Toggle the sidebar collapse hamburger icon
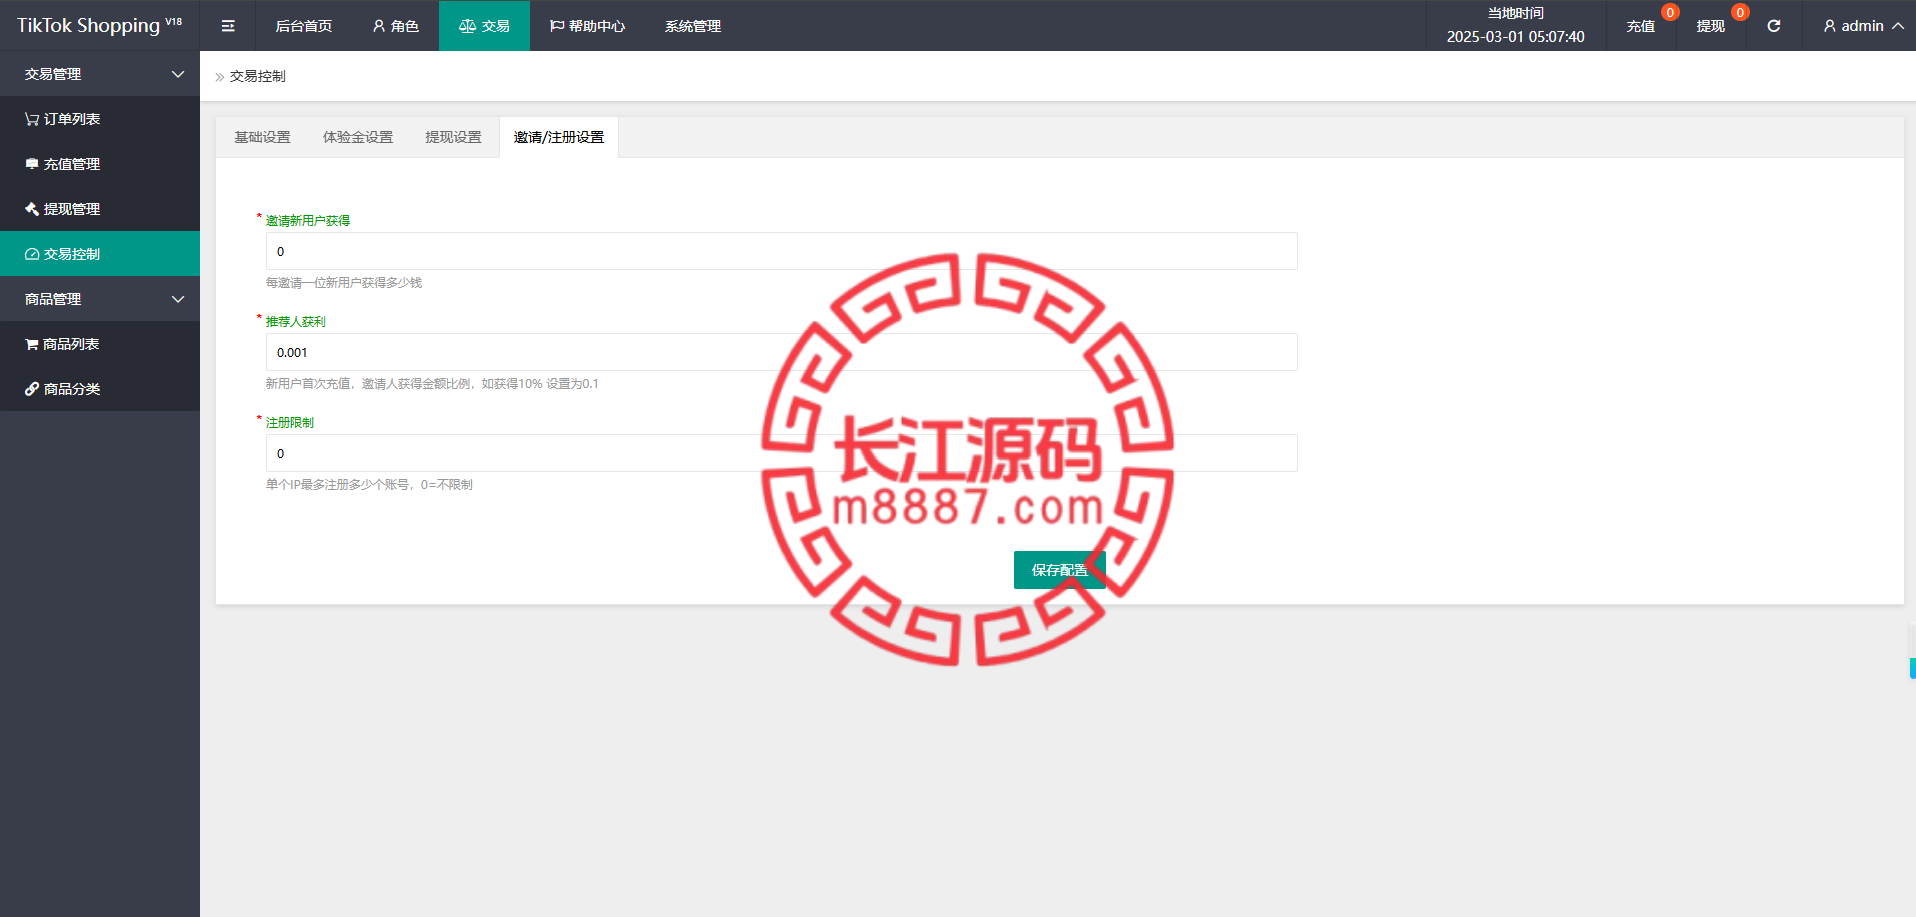1916x917 pixels. pyautogui.click(x=228, y=26)
